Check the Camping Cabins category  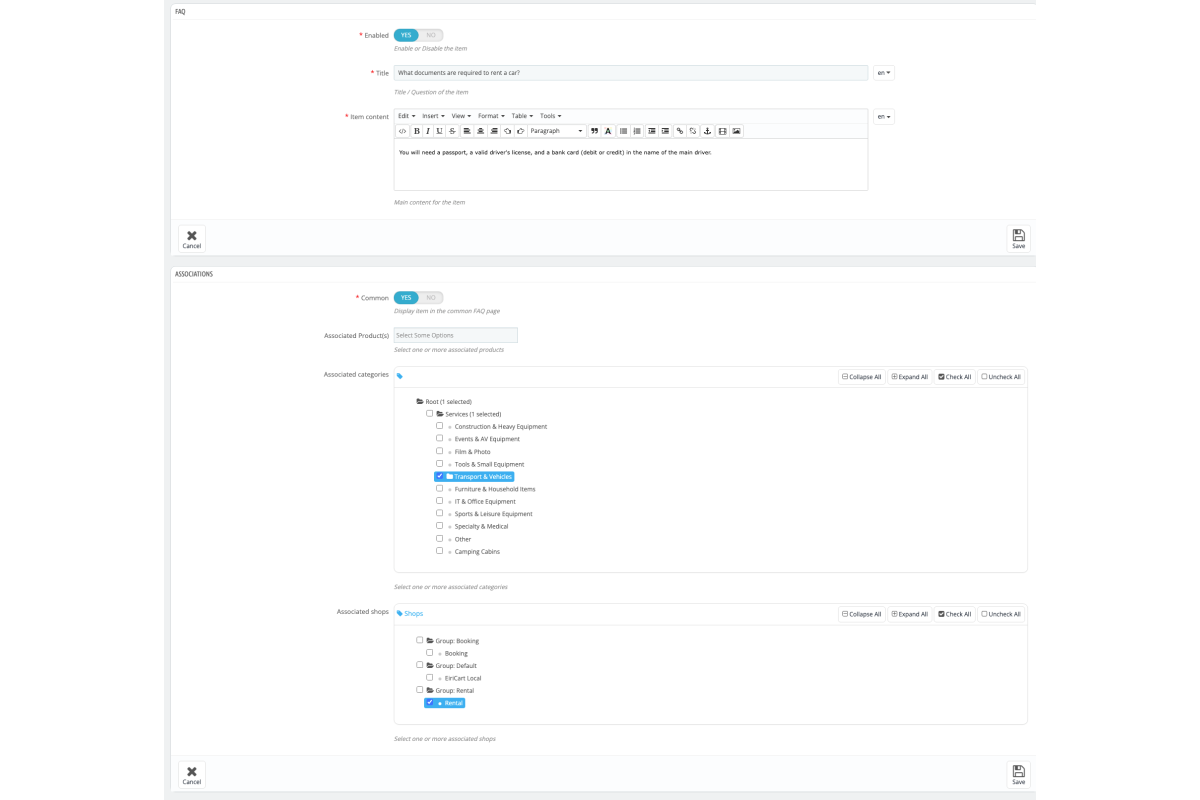(439, 550)
